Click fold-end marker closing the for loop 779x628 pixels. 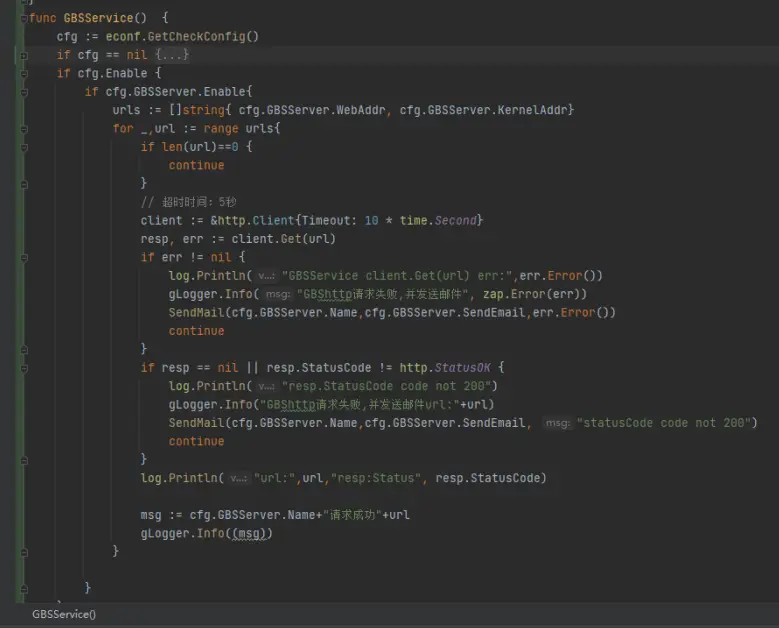pos(22,551)
